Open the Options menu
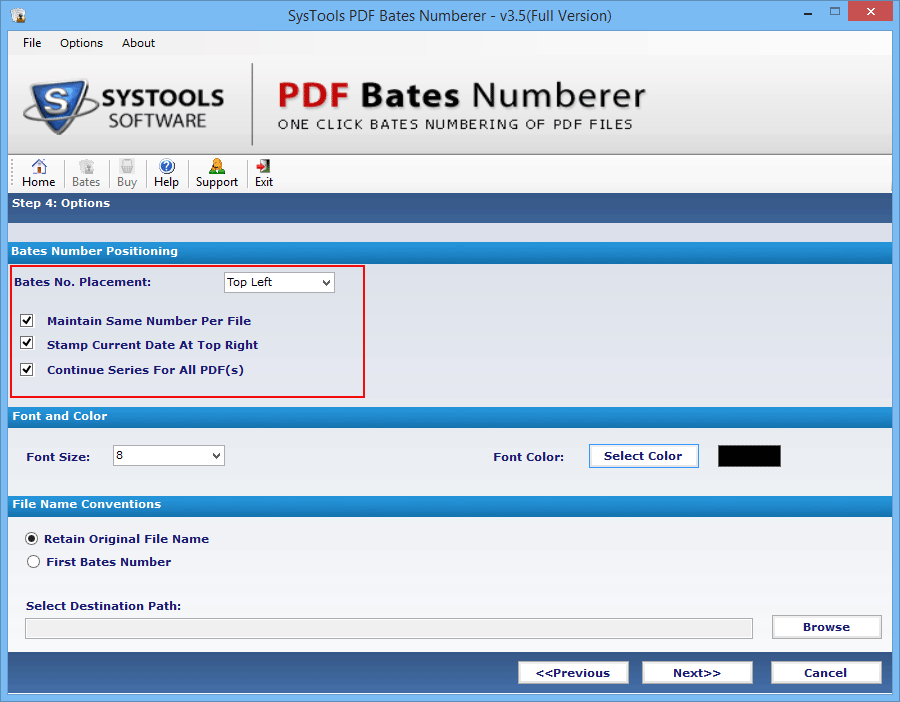This screenshot has width=900, height=702. pos(81,43)
